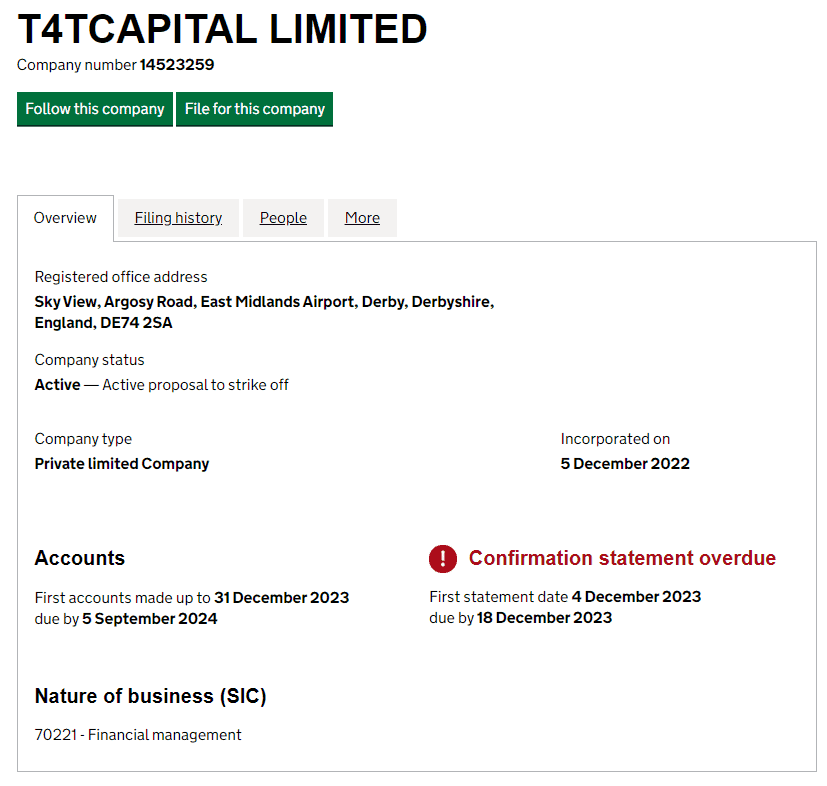Click the T4TCAPITAL LIMITED company name heading
The height and width of the screenshot is (786, 827).
tap(222, 30)
